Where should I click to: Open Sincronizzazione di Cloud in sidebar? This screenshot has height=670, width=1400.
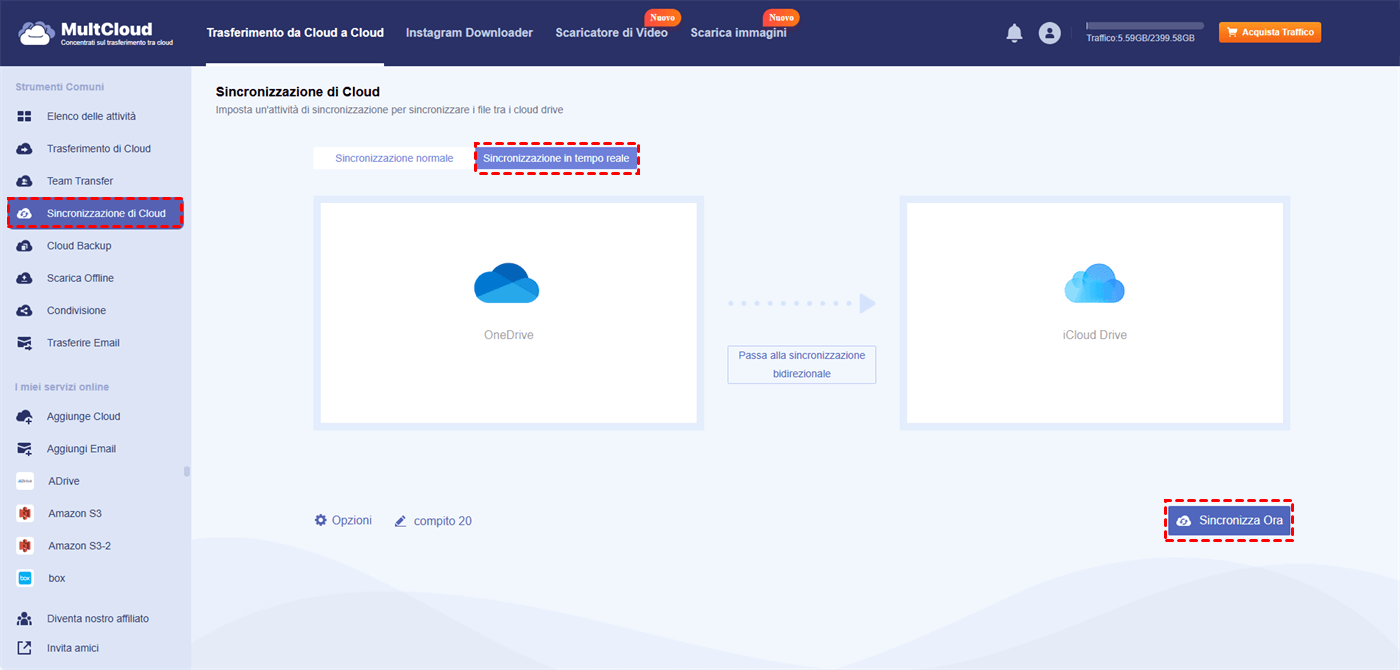(95, 213)
